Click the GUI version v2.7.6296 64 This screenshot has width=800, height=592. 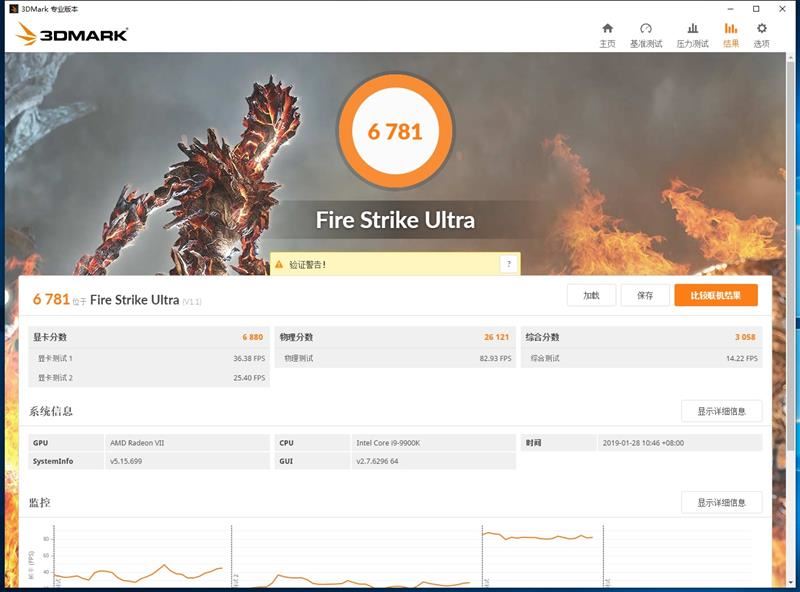point(377,461)
